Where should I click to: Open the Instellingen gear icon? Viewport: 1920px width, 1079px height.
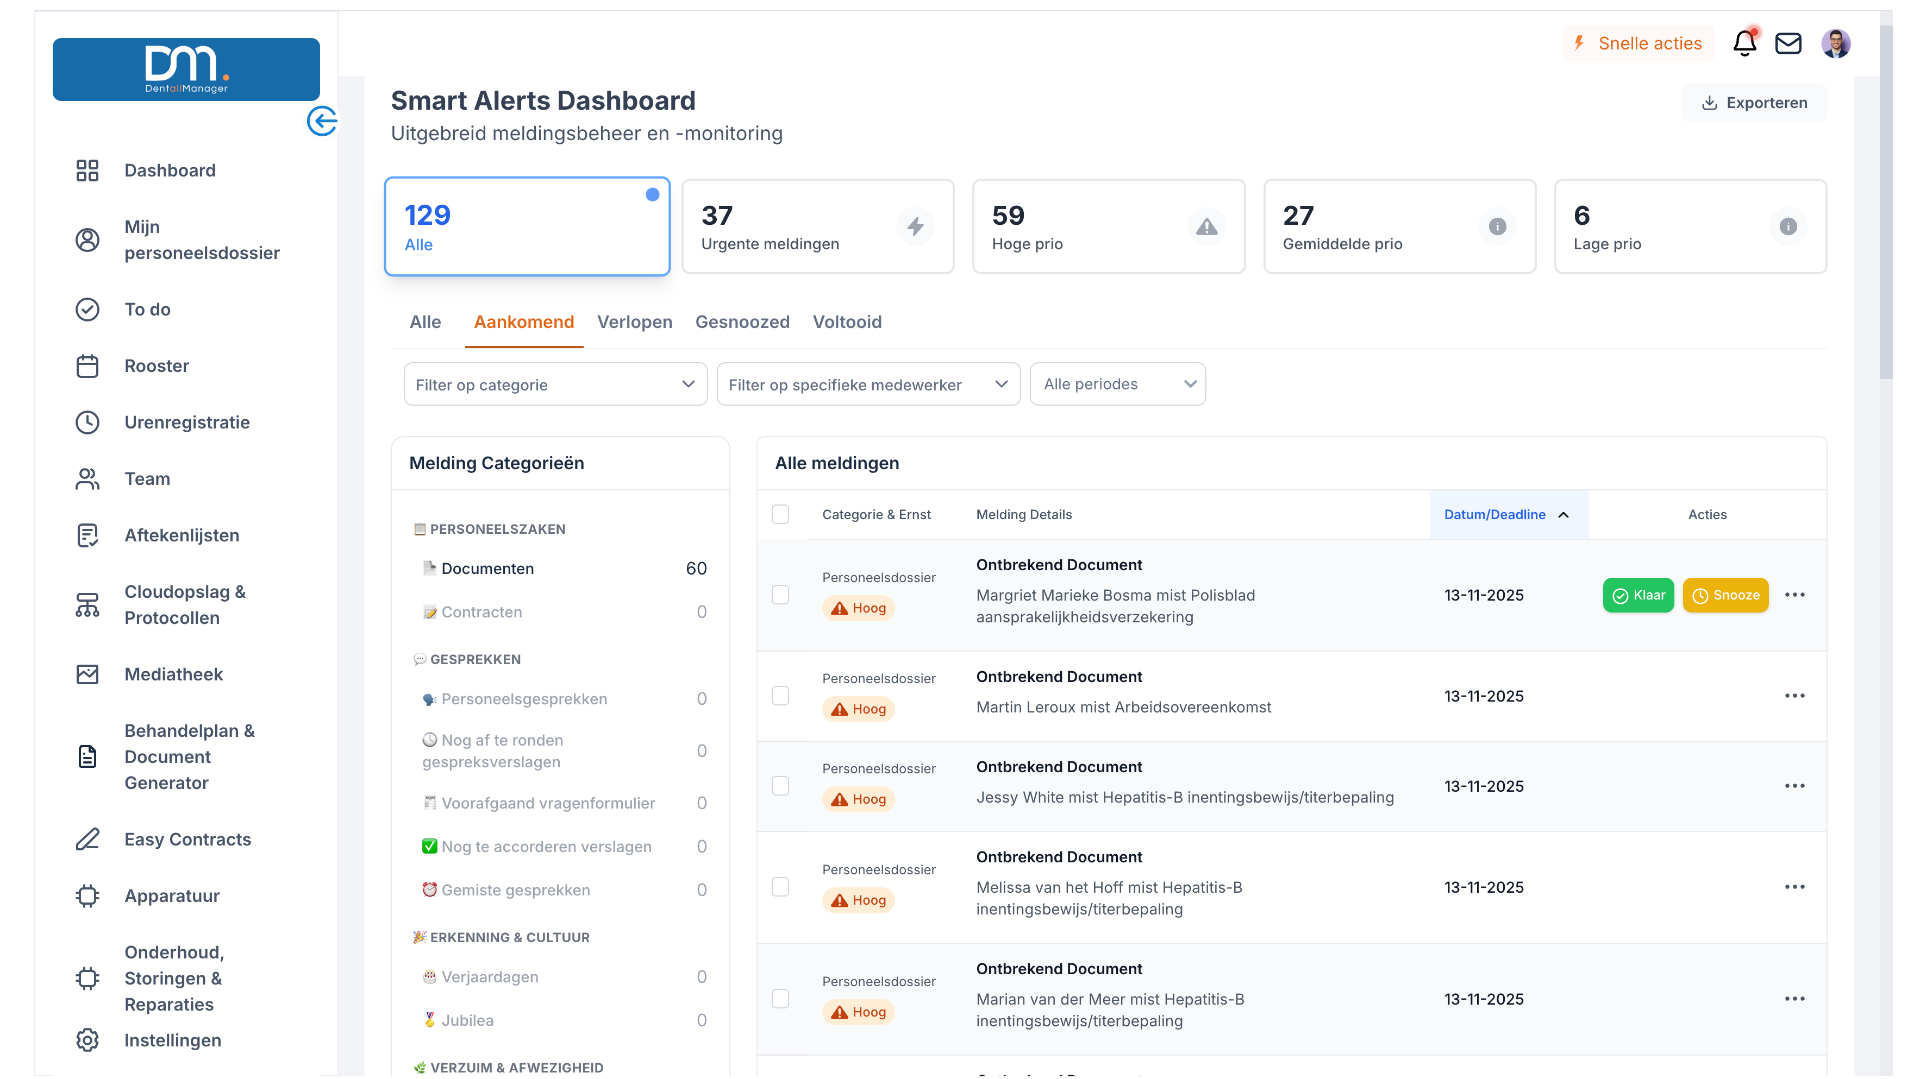coord(88,1040)
